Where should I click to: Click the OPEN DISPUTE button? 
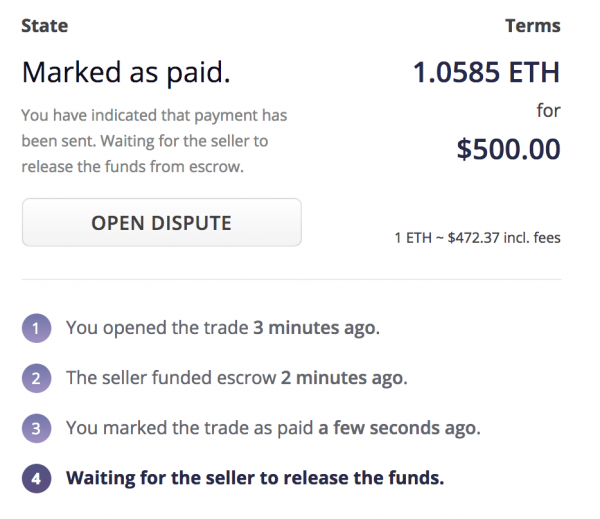tap(161, 222)
